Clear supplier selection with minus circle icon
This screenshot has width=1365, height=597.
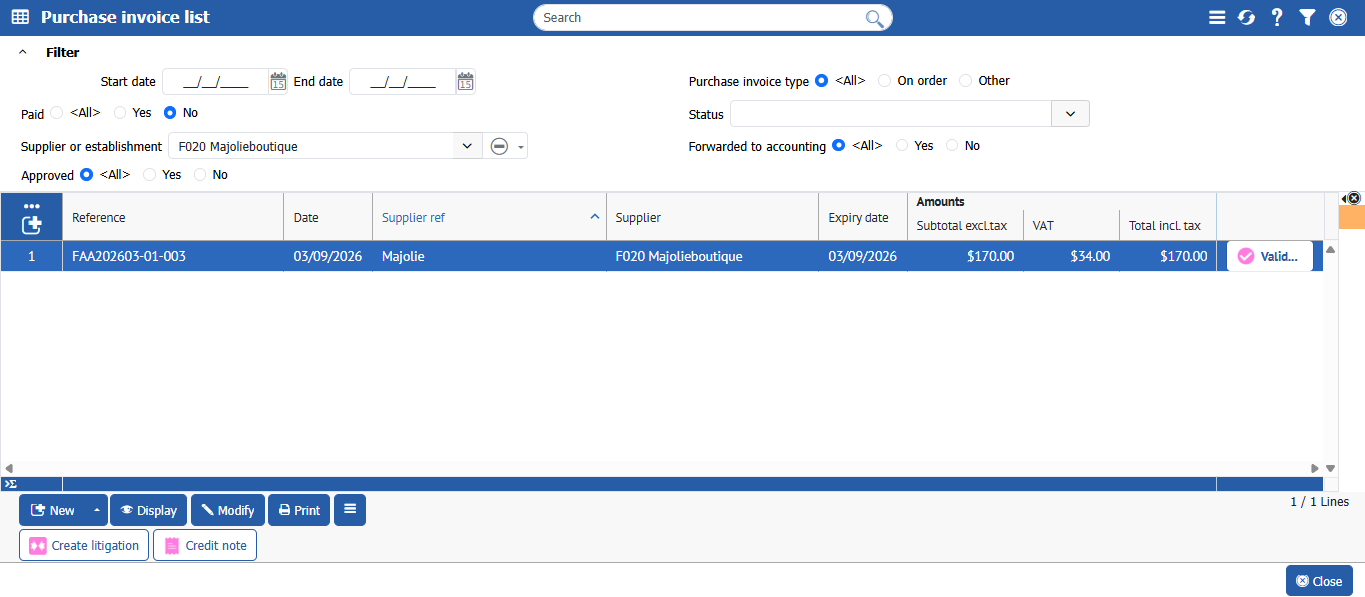[499, 146]
